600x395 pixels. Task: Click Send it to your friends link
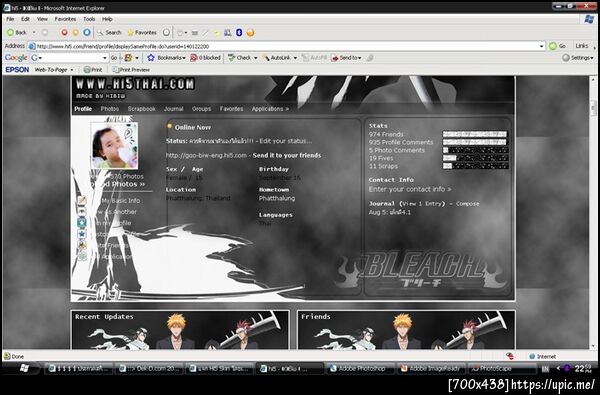coord(287,155)
